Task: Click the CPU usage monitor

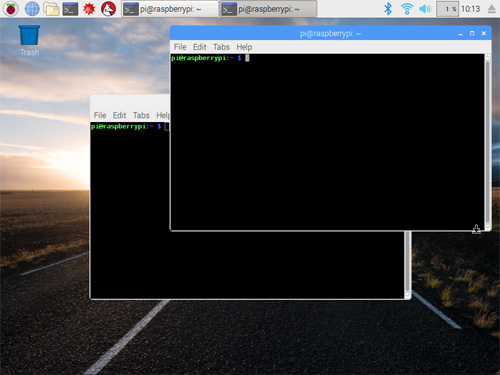Action: (448, 9)
